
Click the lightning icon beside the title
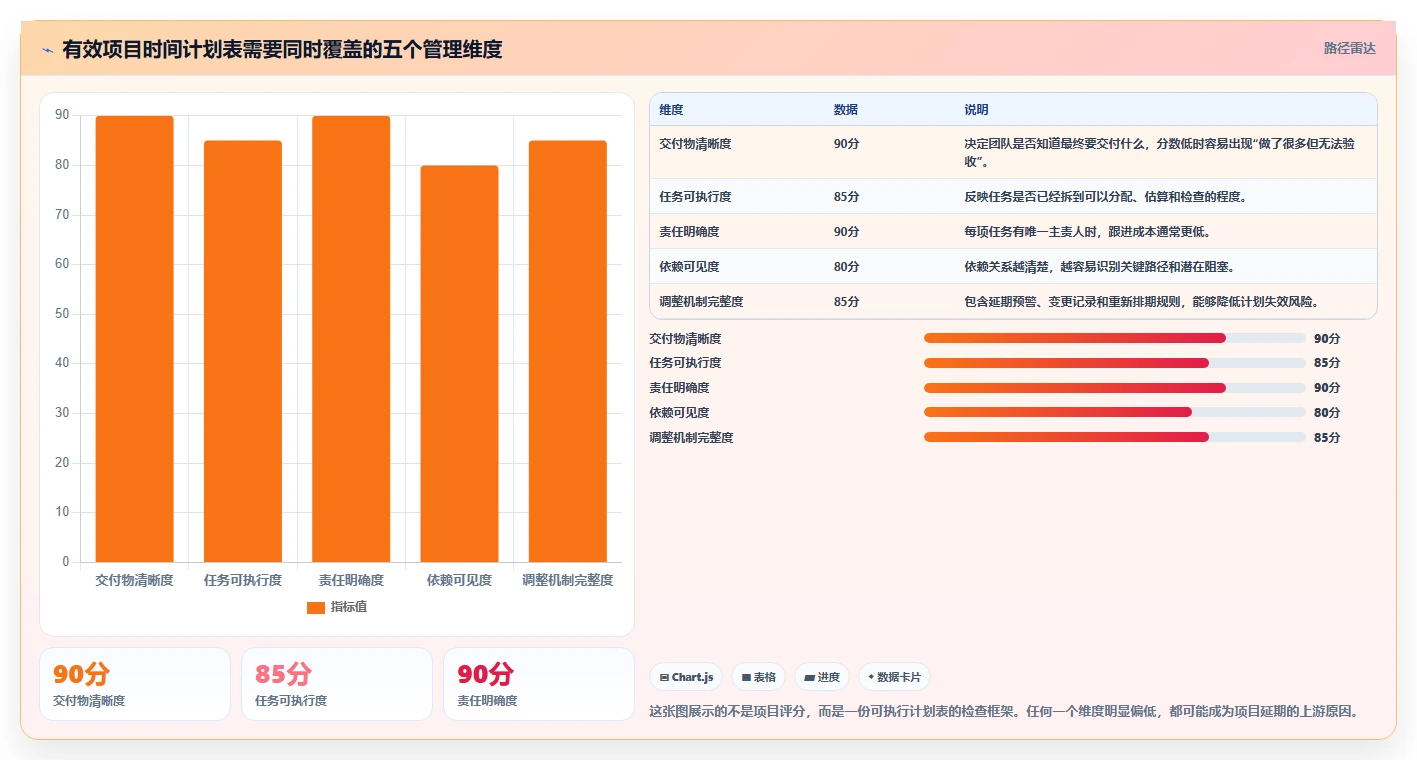48,49
